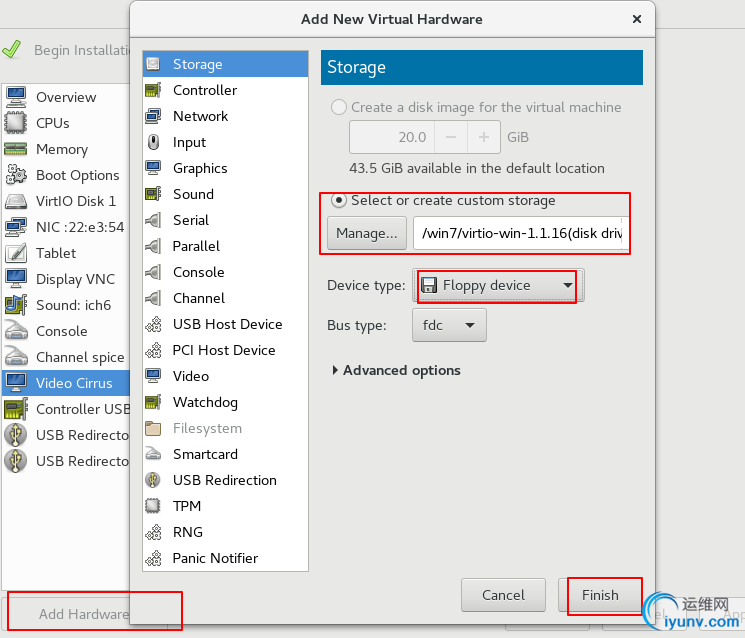
Task: Enable 'Create a disk image' radio option
Action: [338, 107]
